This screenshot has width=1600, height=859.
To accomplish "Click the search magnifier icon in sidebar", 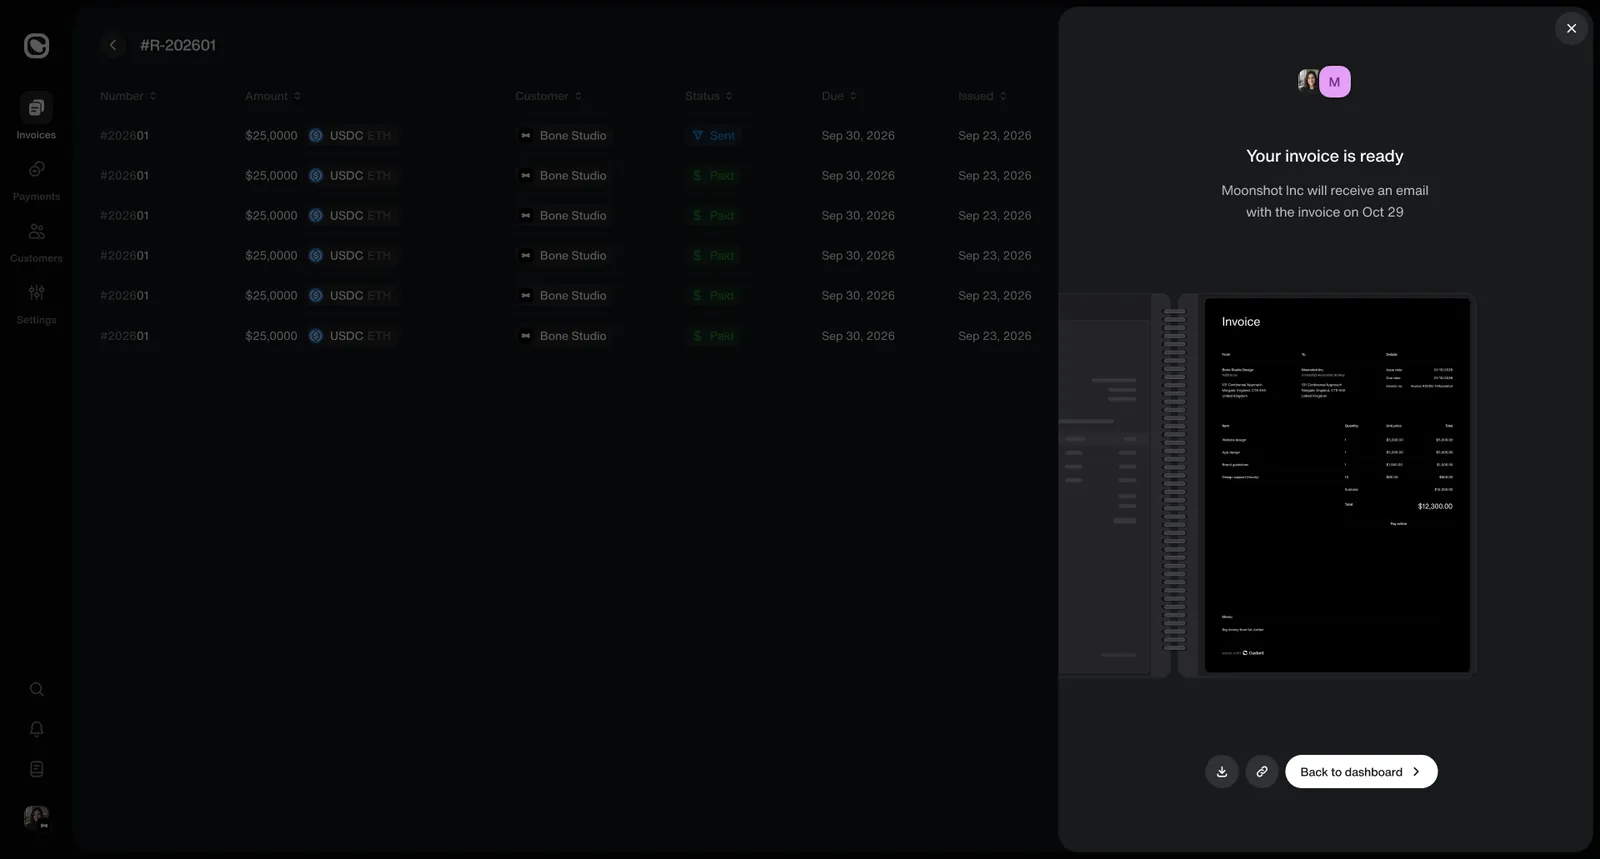I will 37,689.
